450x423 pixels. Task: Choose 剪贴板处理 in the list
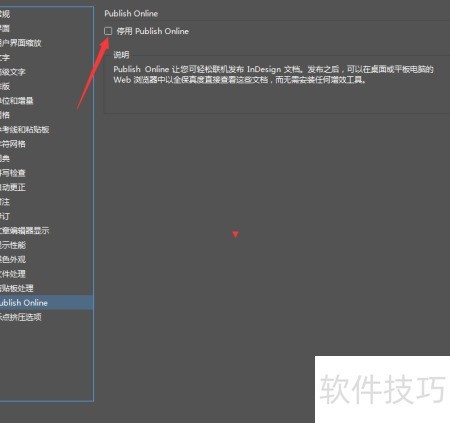tap(17, 288)
